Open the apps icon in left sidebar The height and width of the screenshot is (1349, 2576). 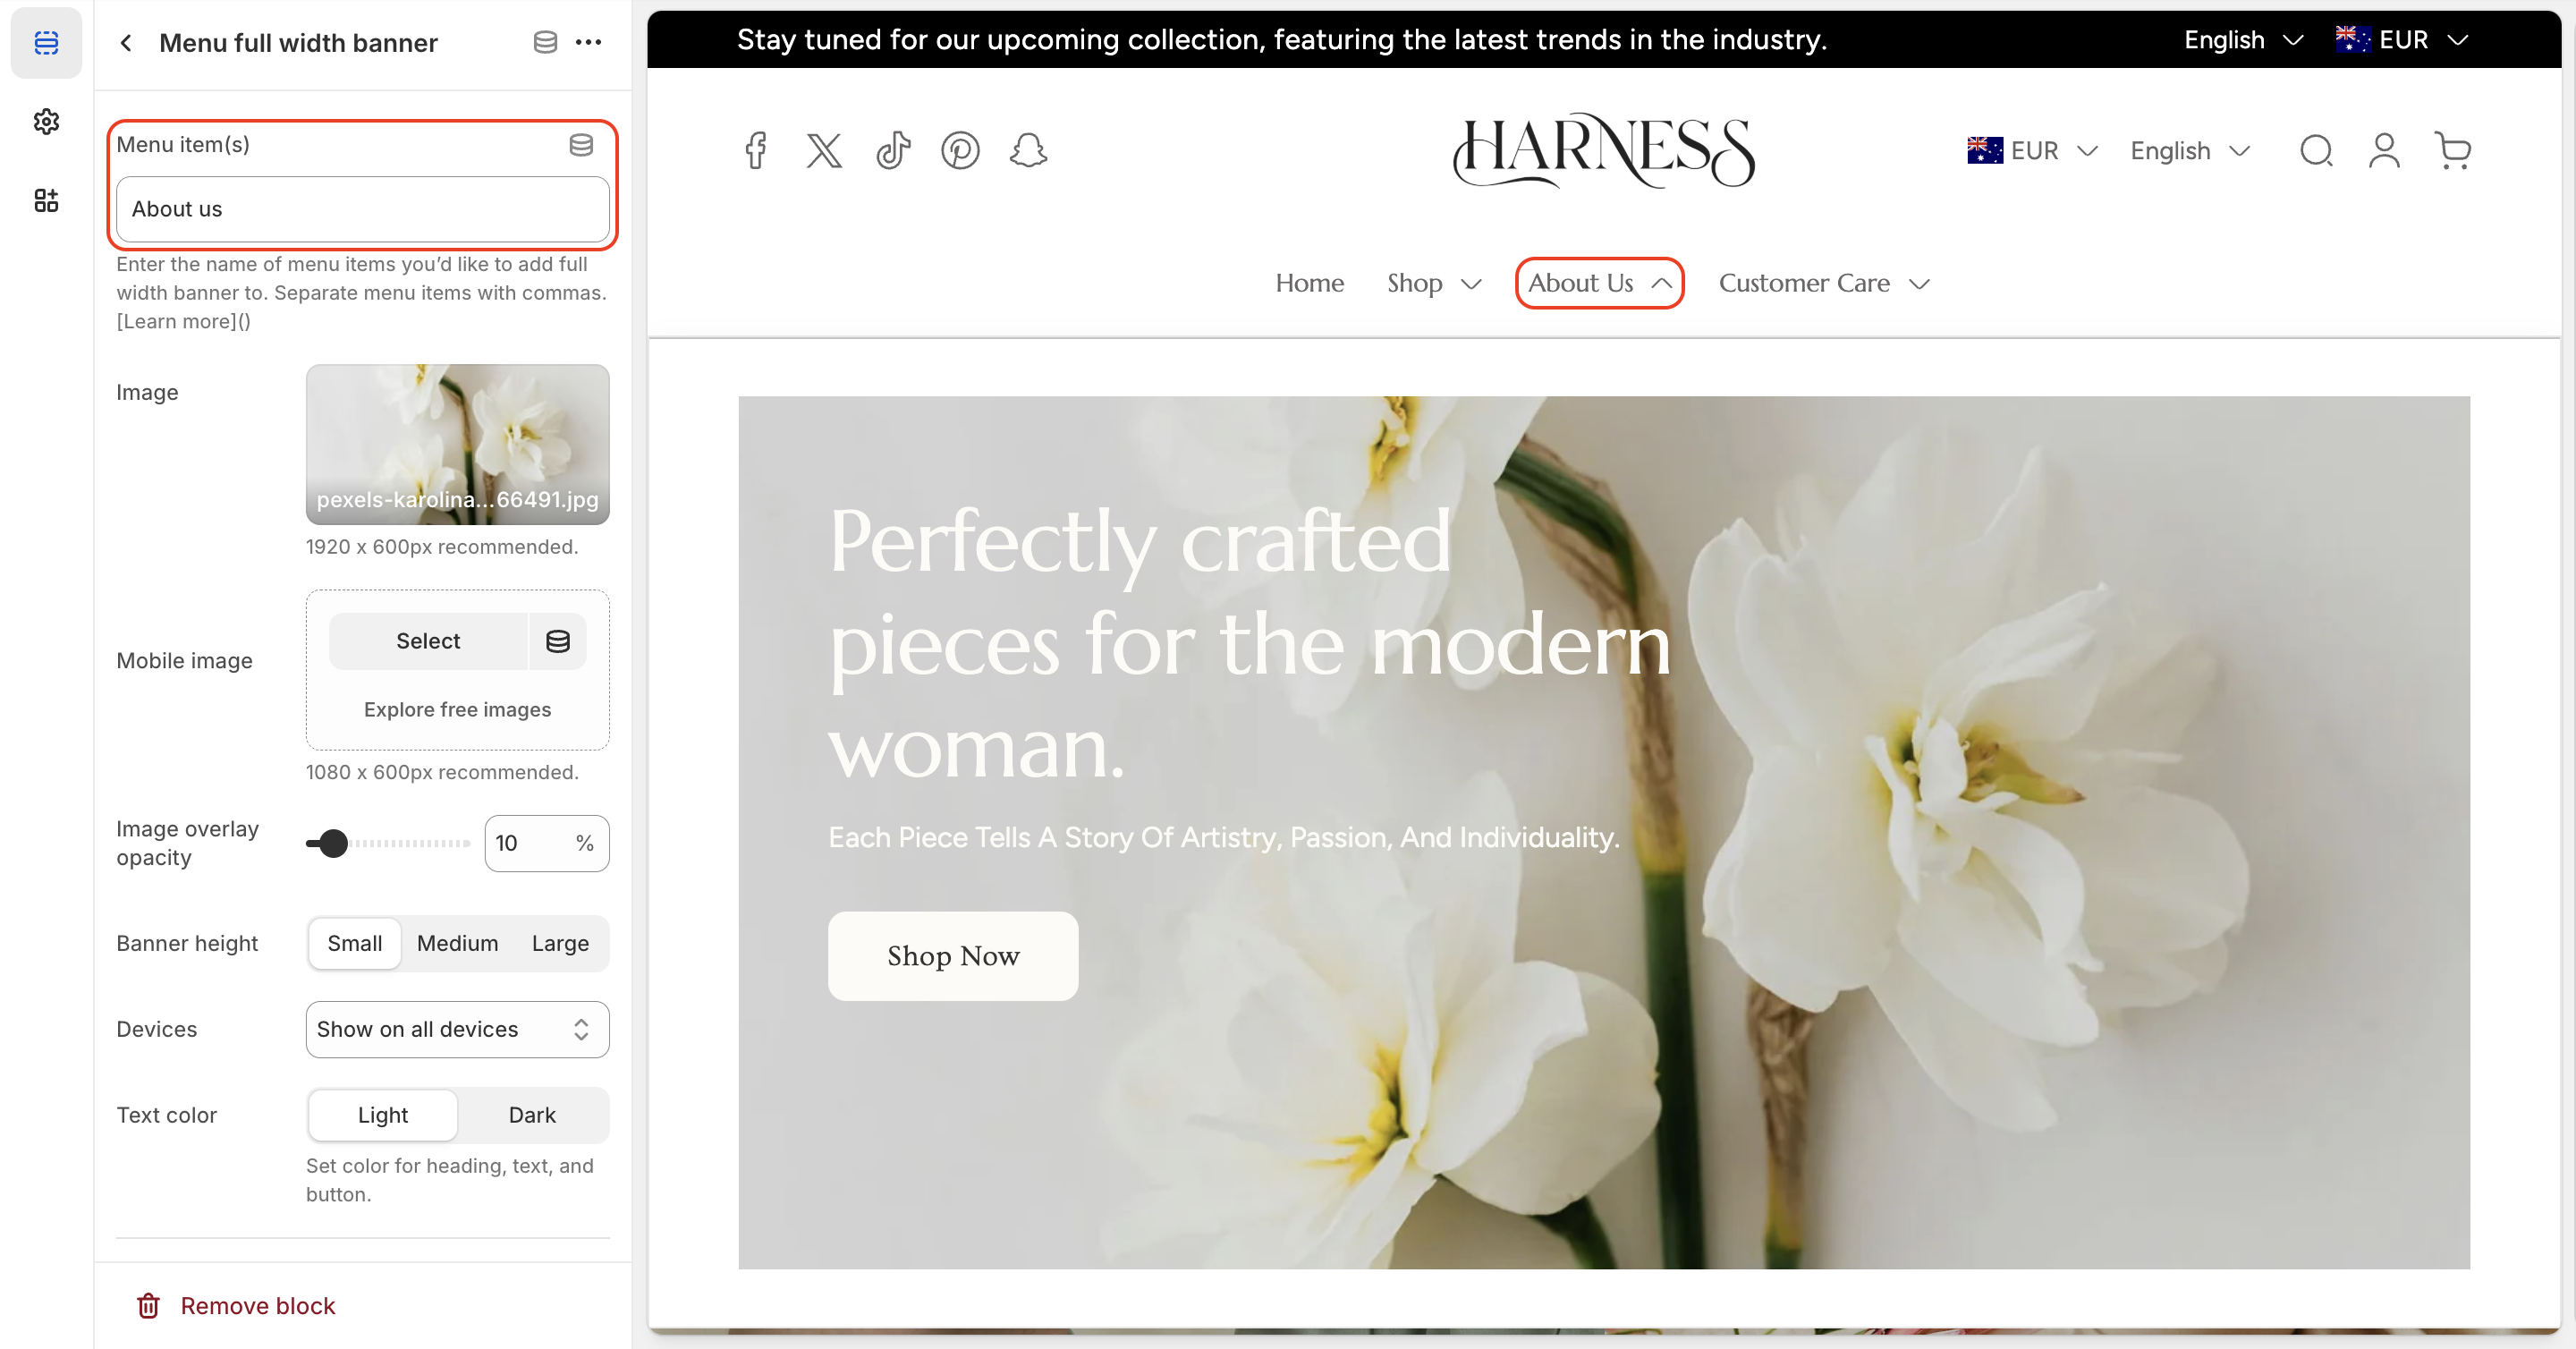click(x=46, y=201)
